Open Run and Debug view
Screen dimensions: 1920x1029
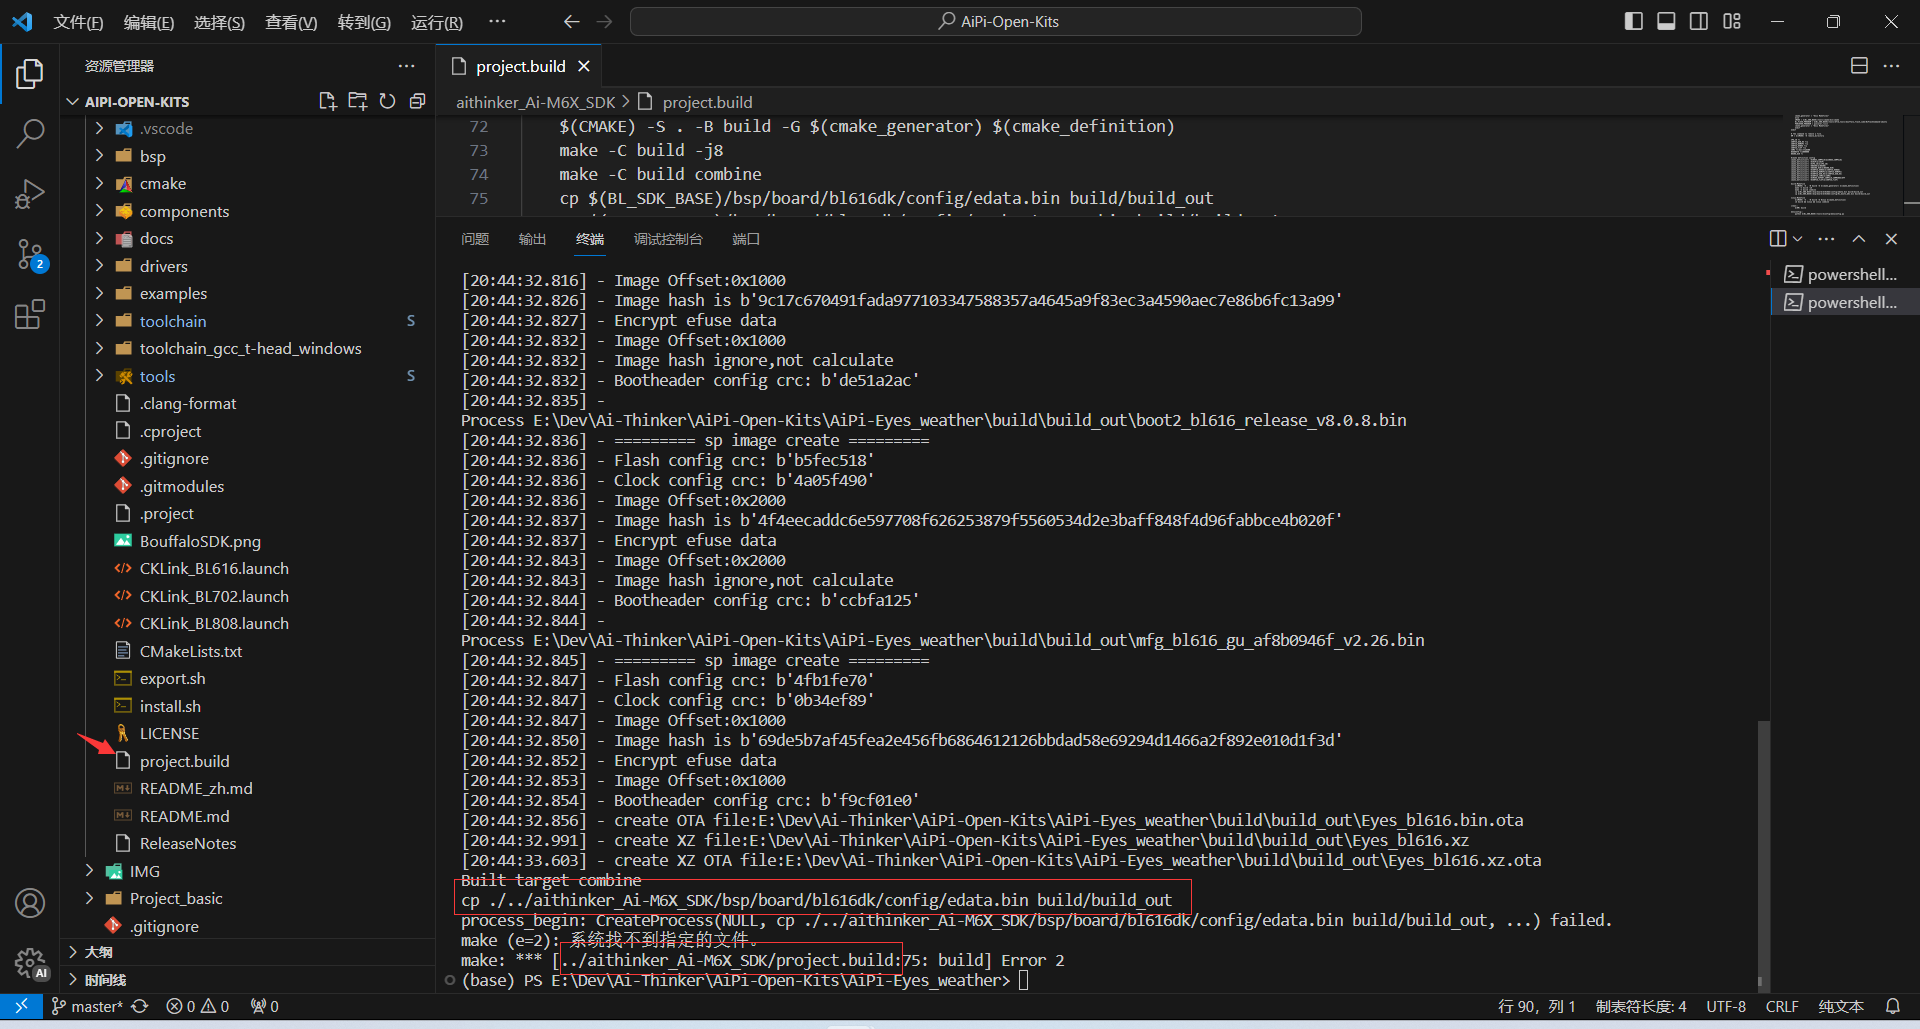click(30, 193)
